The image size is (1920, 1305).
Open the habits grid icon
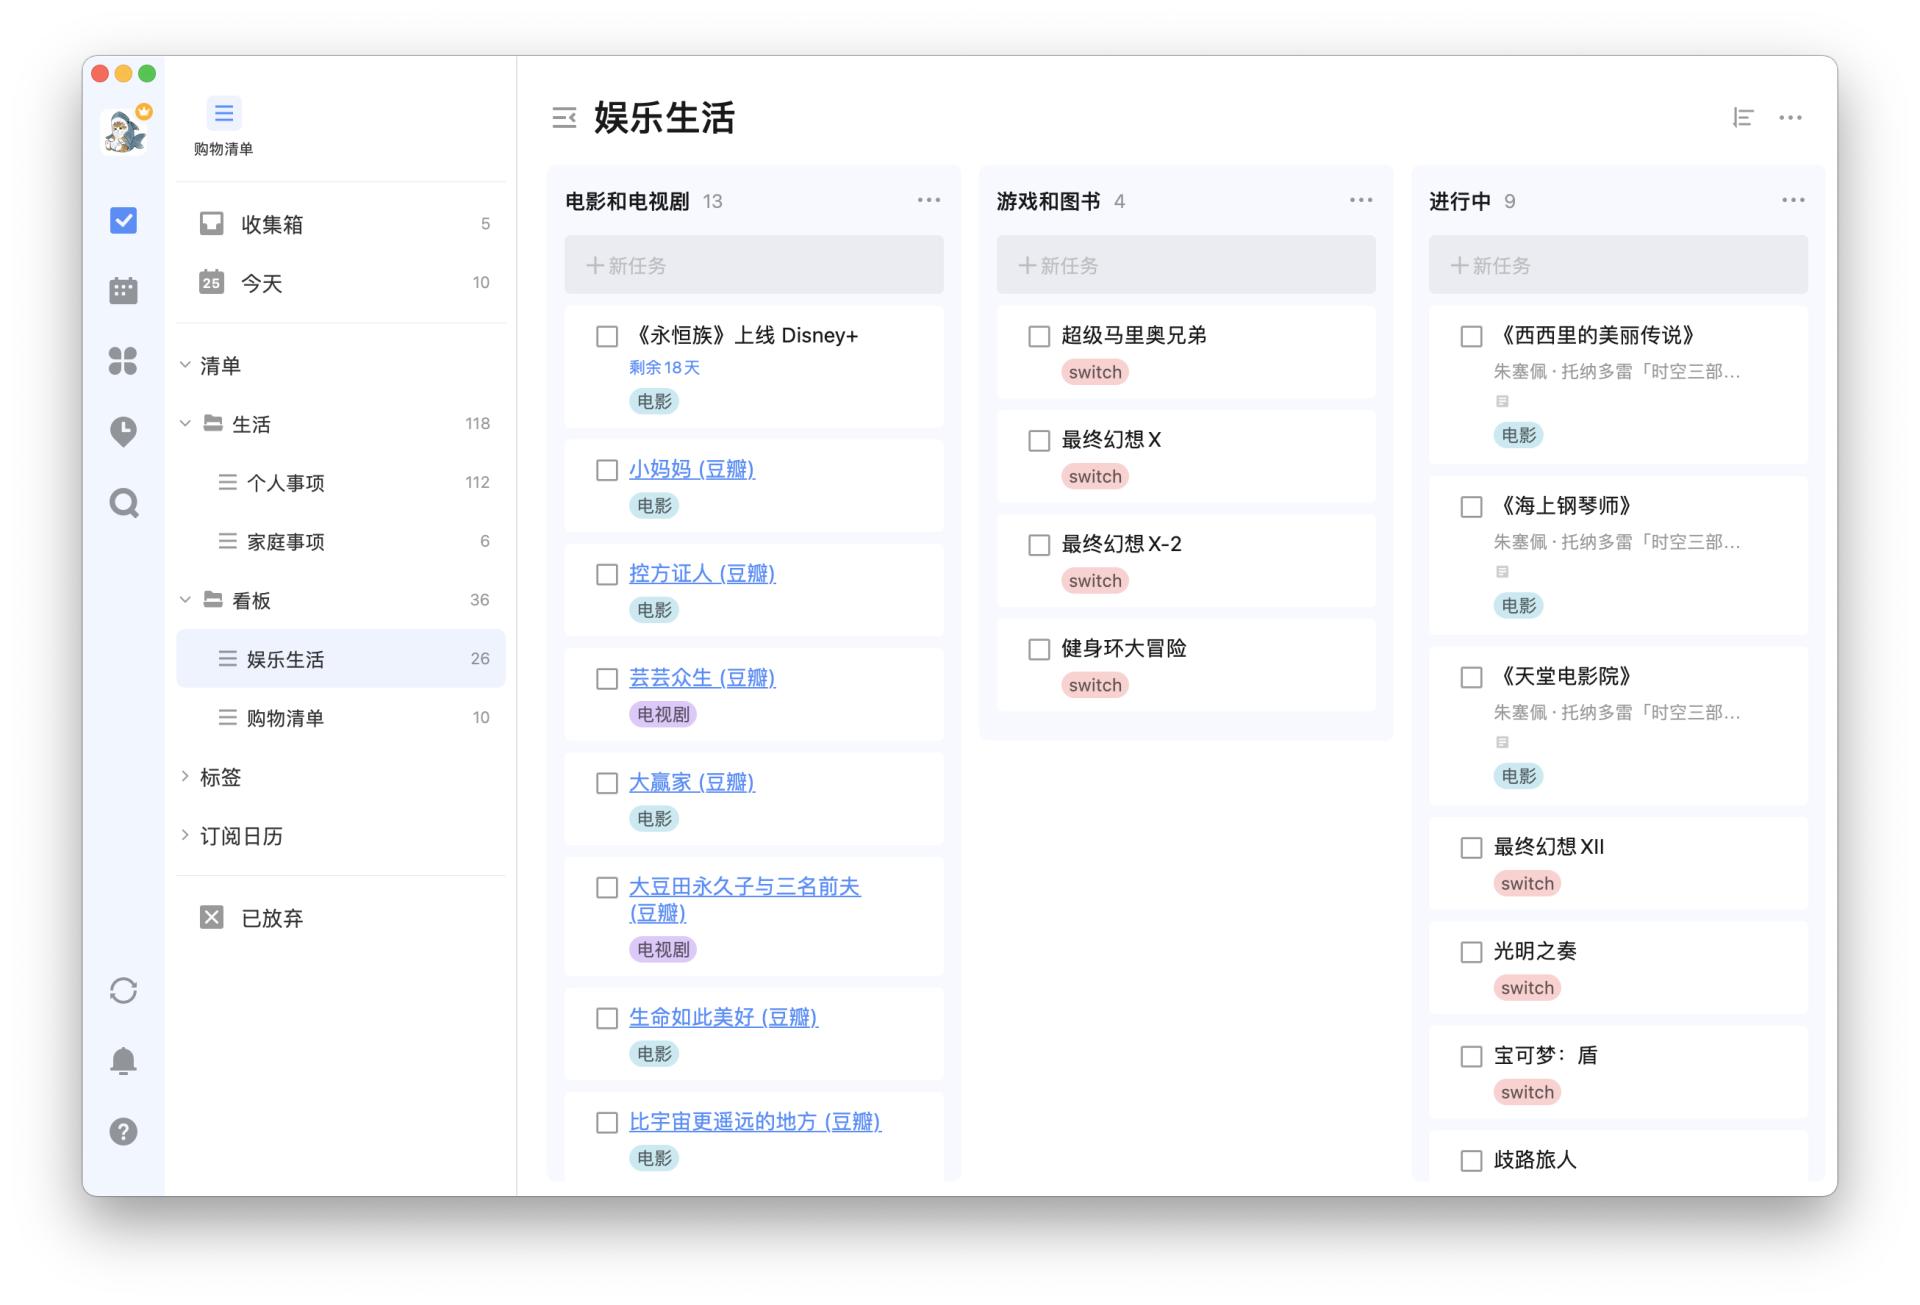pyautogui.click(x=122, y=362)
